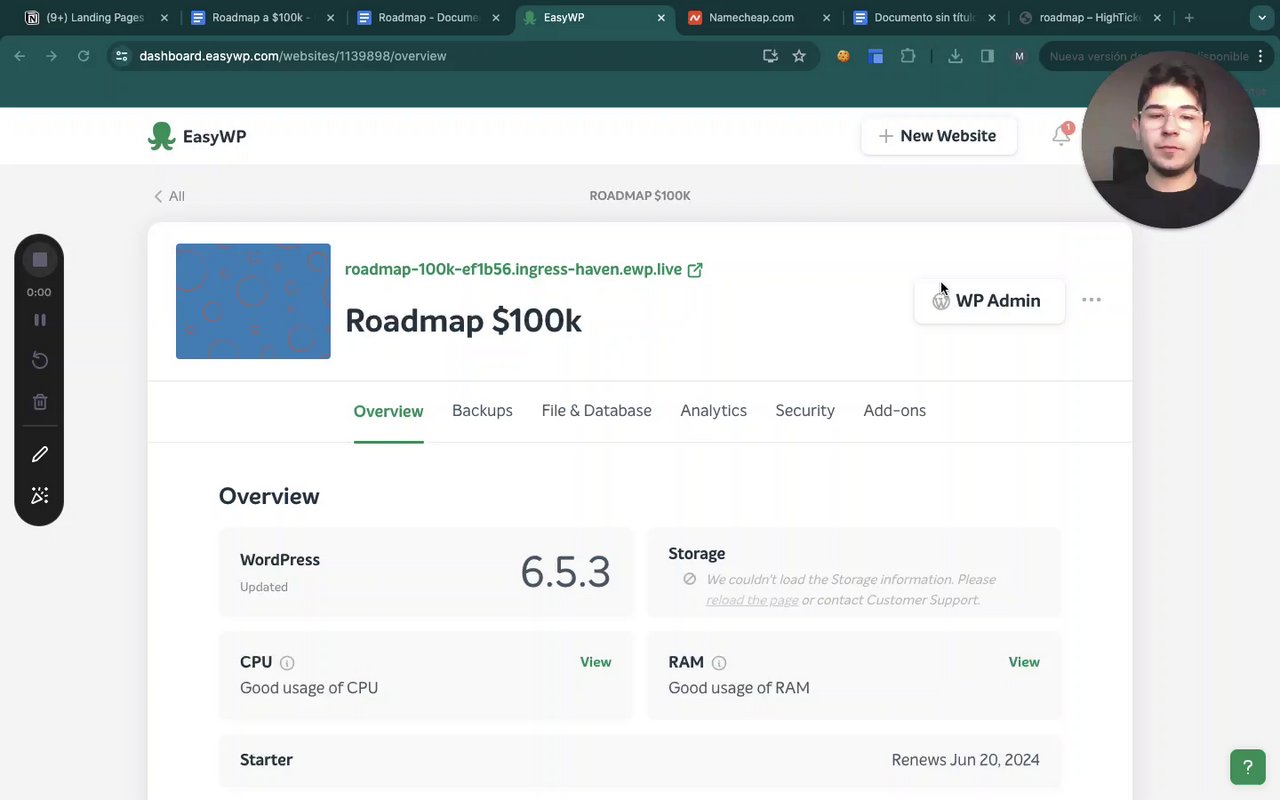Click the screen cast icon in address bar
The width and height of the screenshot is (1280, 800).
[770, 56]
